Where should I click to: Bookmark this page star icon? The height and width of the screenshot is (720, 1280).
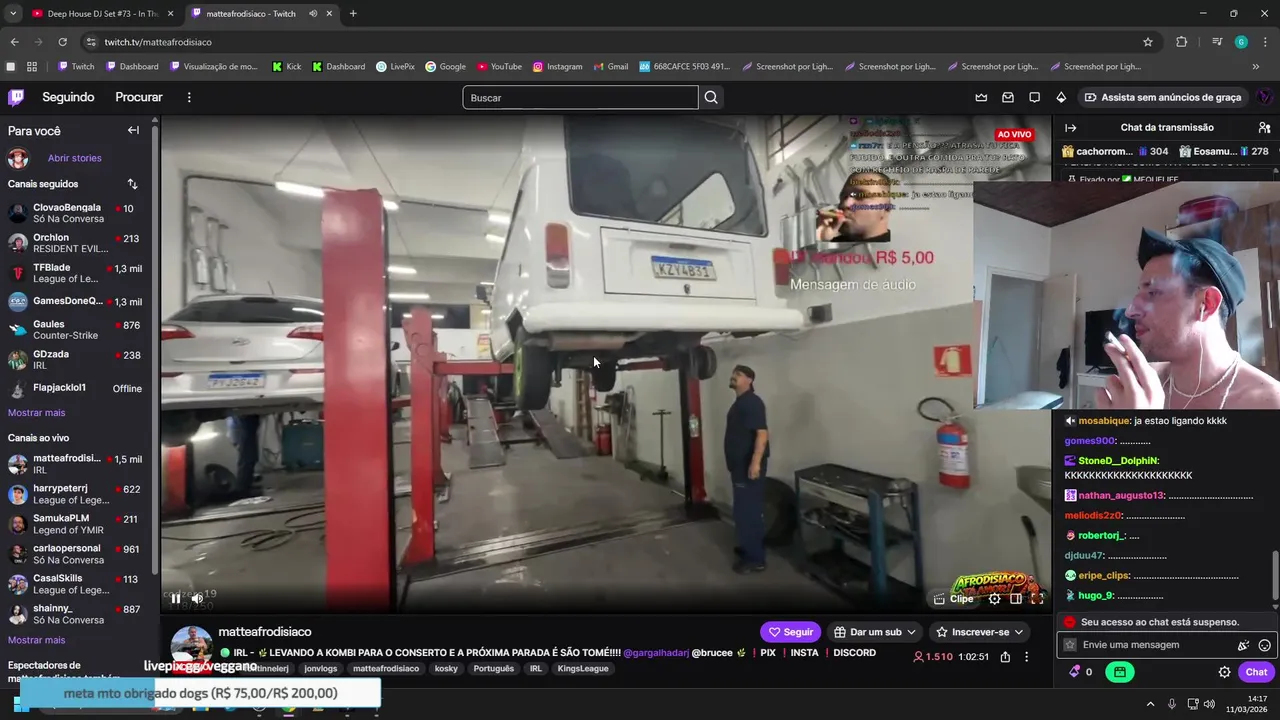coord(1148,42)
